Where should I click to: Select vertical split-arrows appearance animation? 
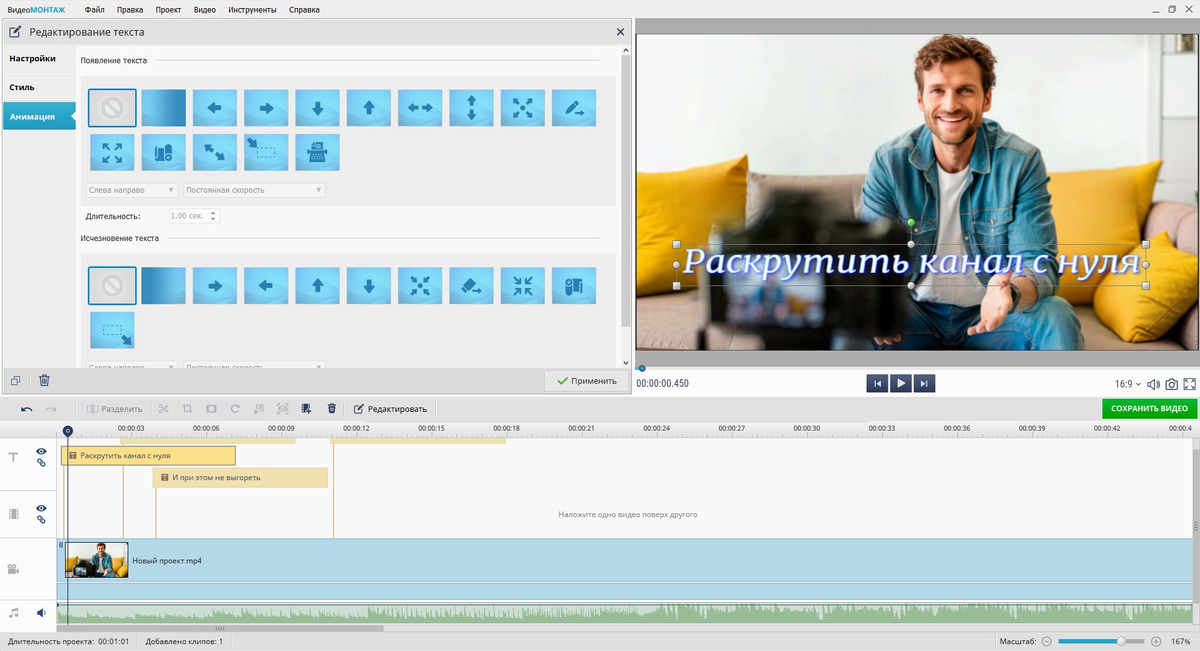point(472,108)
